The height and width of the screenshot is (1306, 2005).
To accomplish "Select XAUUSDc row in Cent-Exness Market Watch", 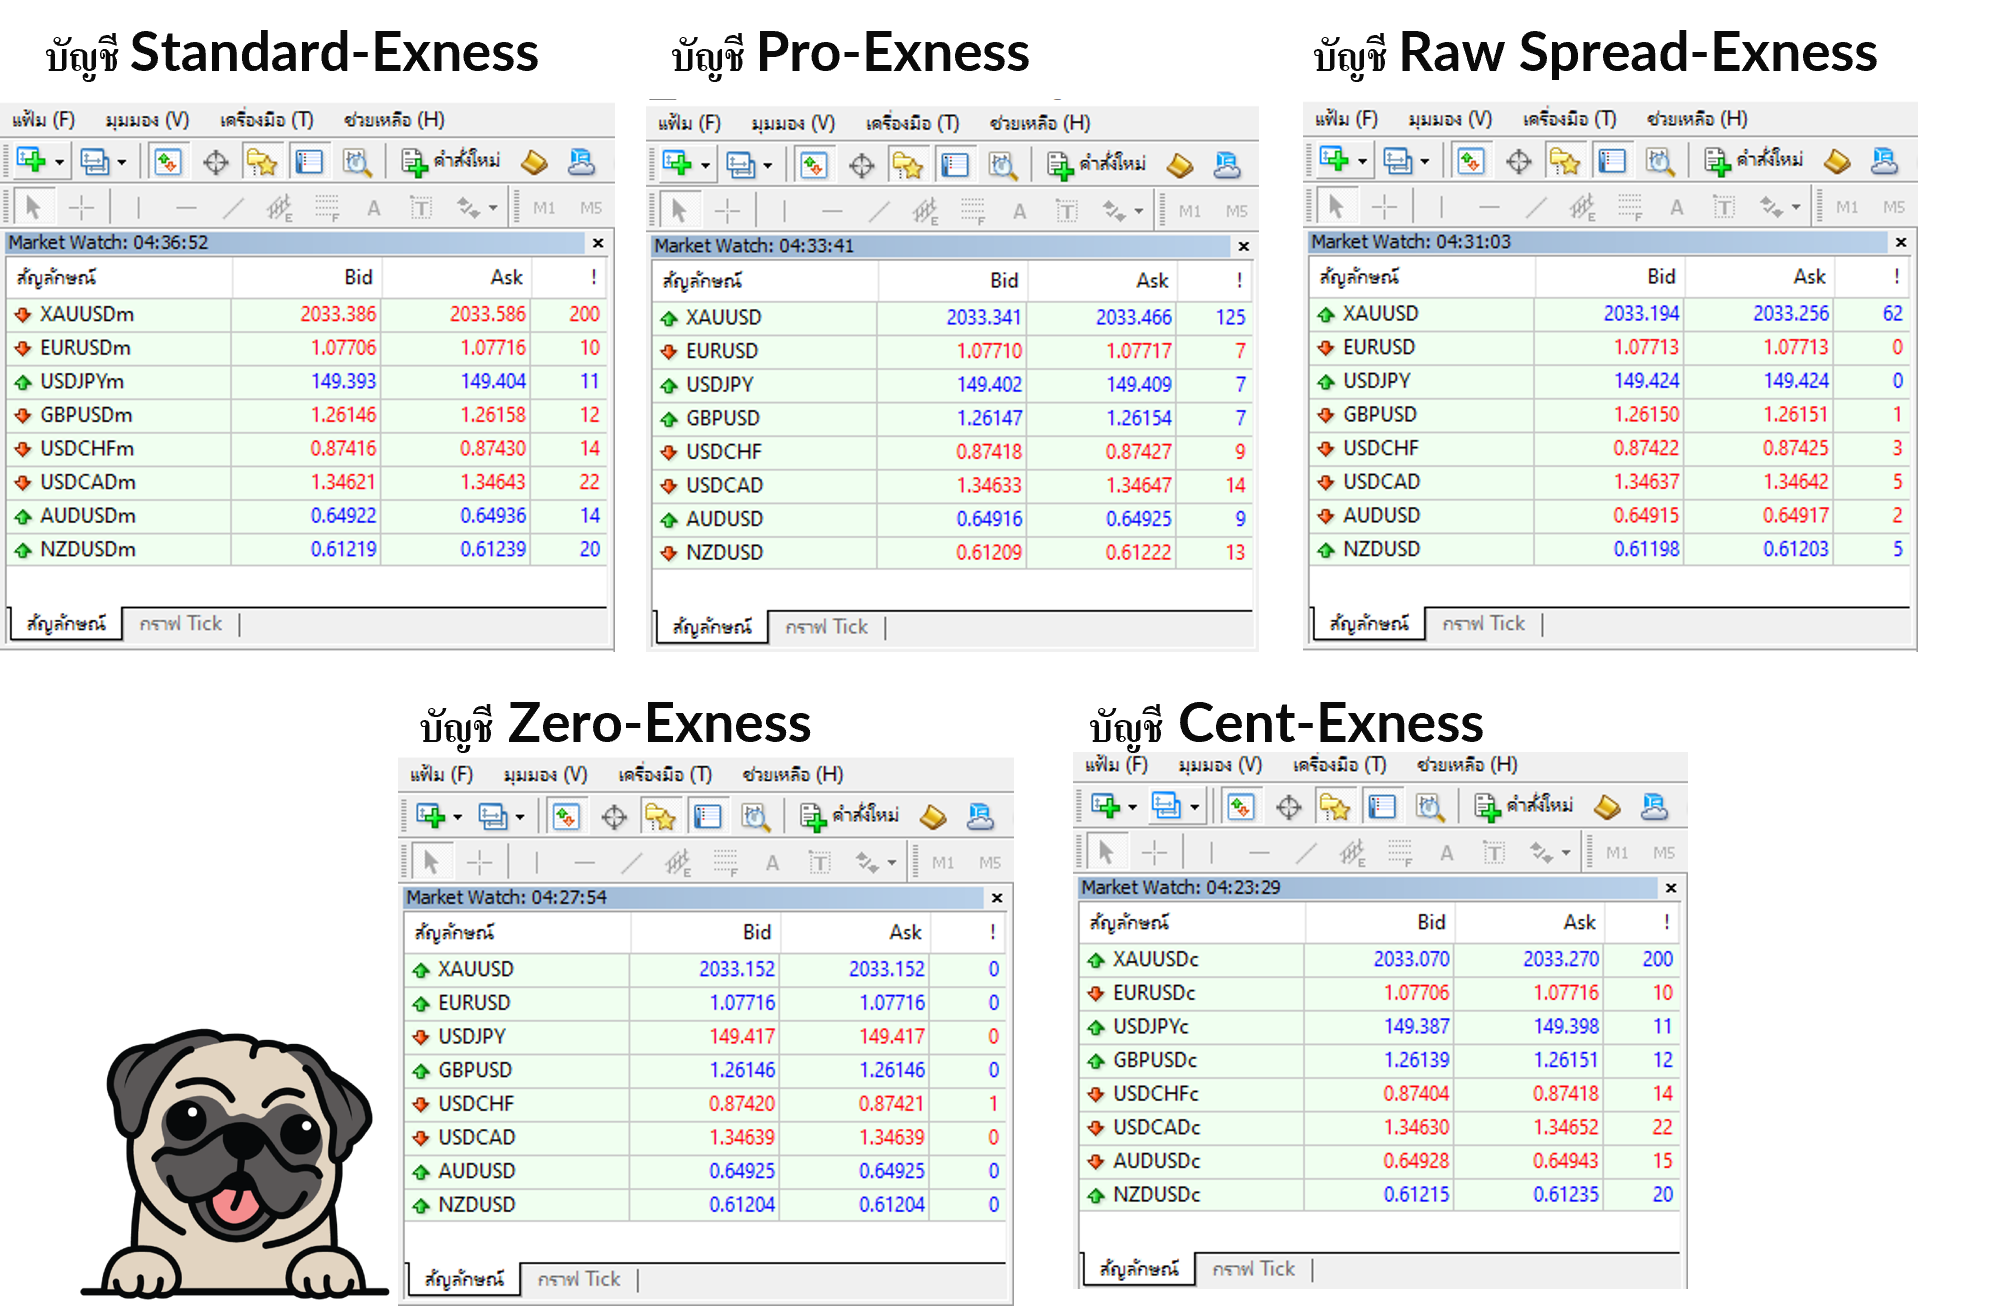I will pyautogui.click(x=1380, y=959).
